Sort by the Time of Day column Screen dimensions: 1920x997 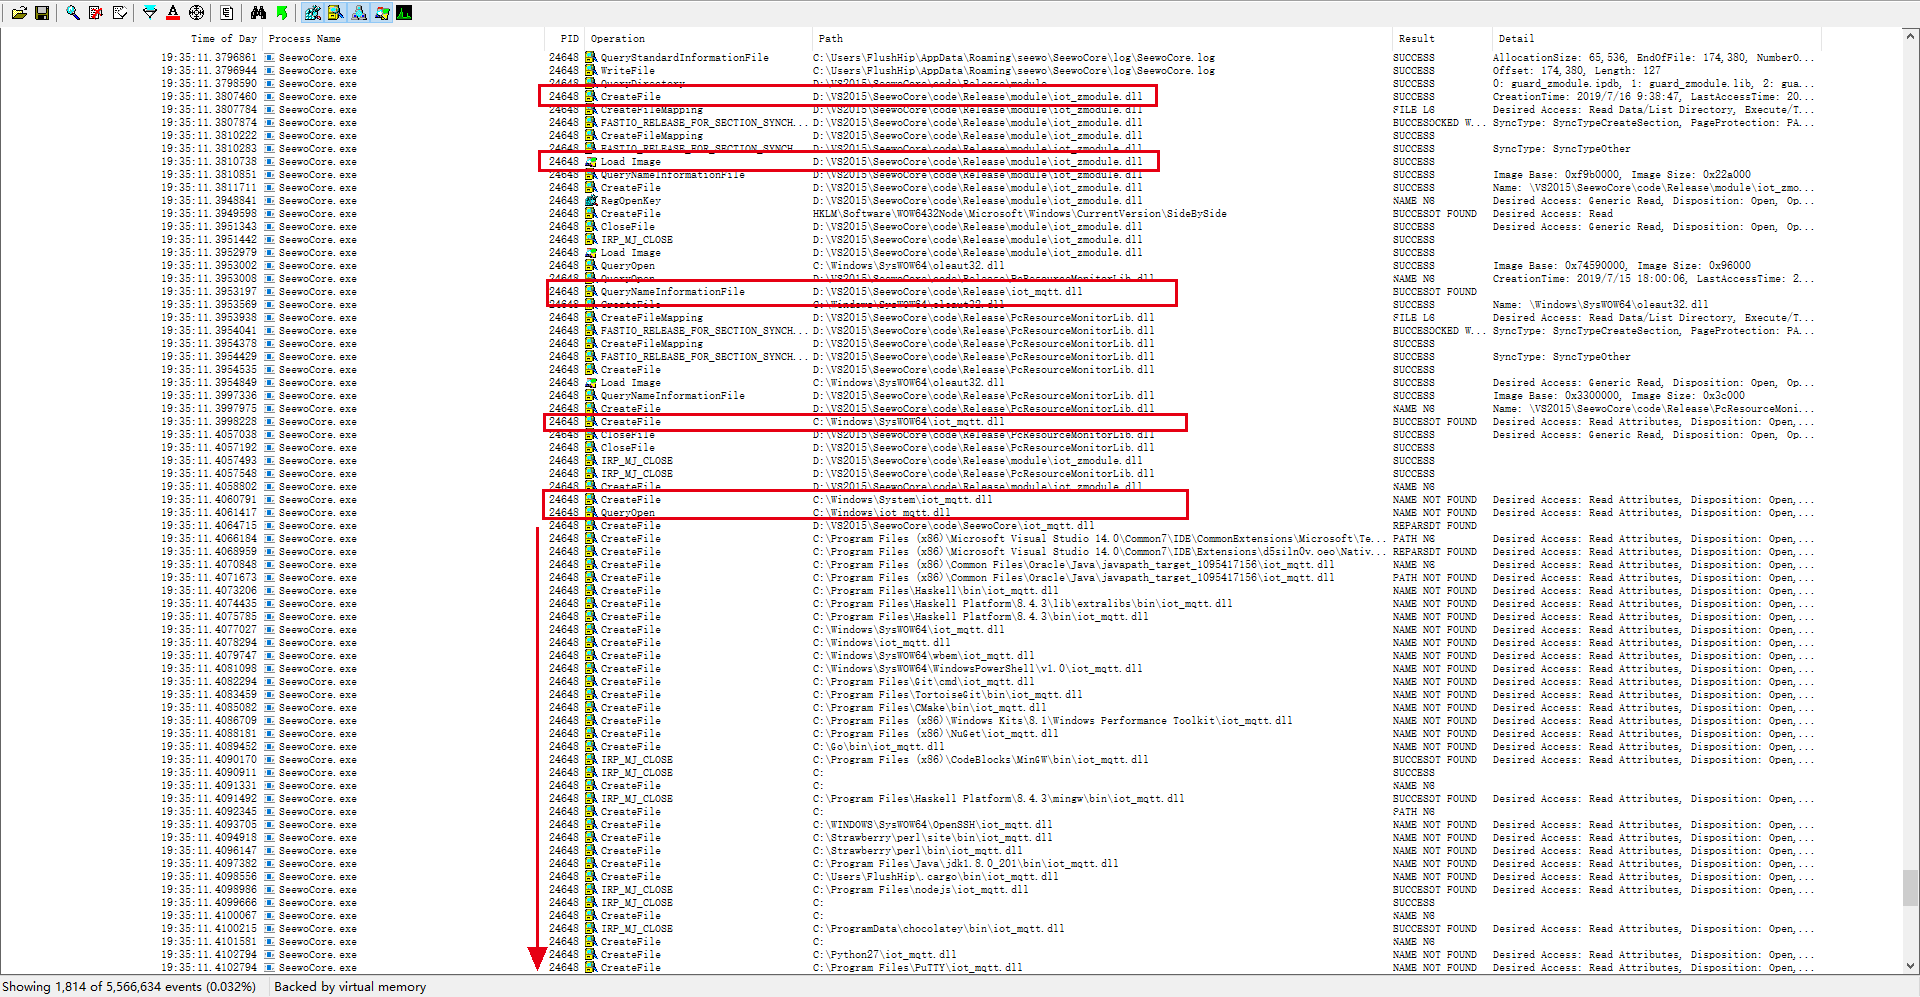[x=224, y=39]
